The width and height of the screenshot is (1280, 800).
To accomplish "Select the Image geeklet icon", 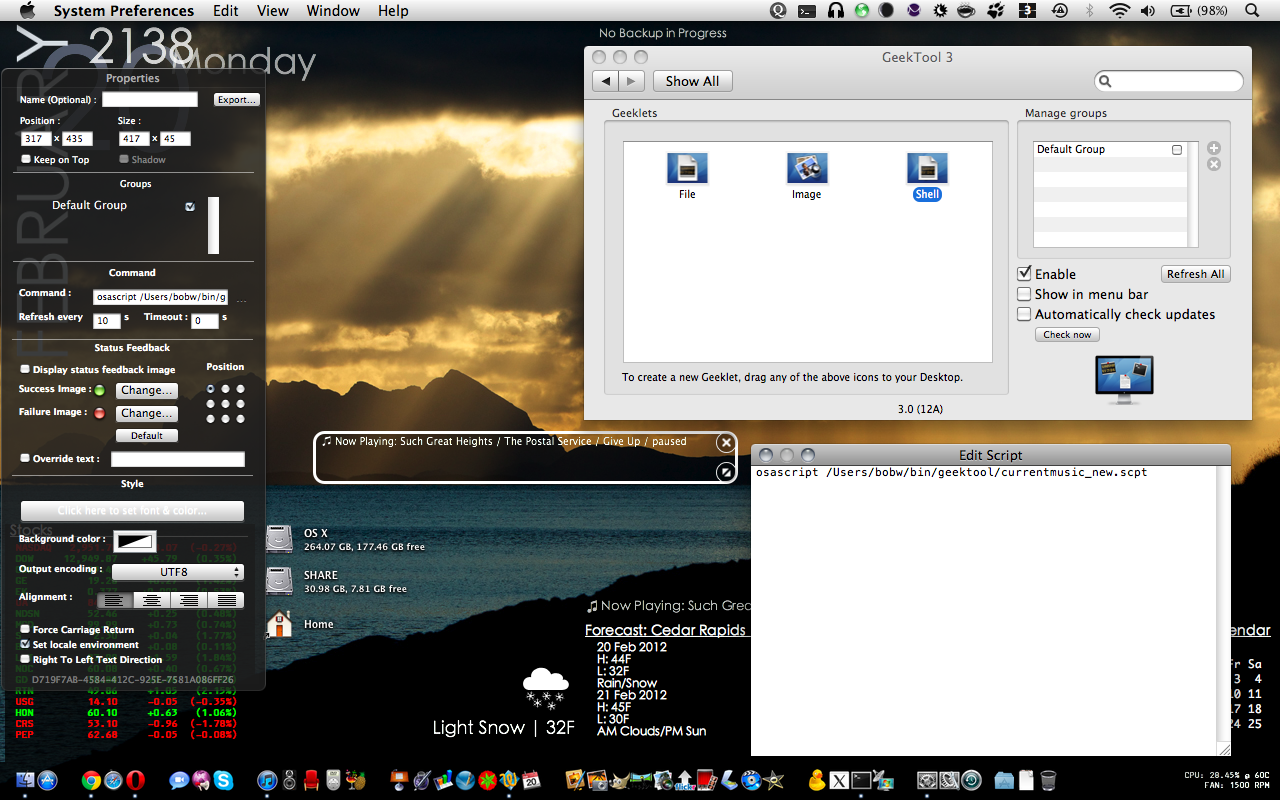I will (x=807, y=168).
